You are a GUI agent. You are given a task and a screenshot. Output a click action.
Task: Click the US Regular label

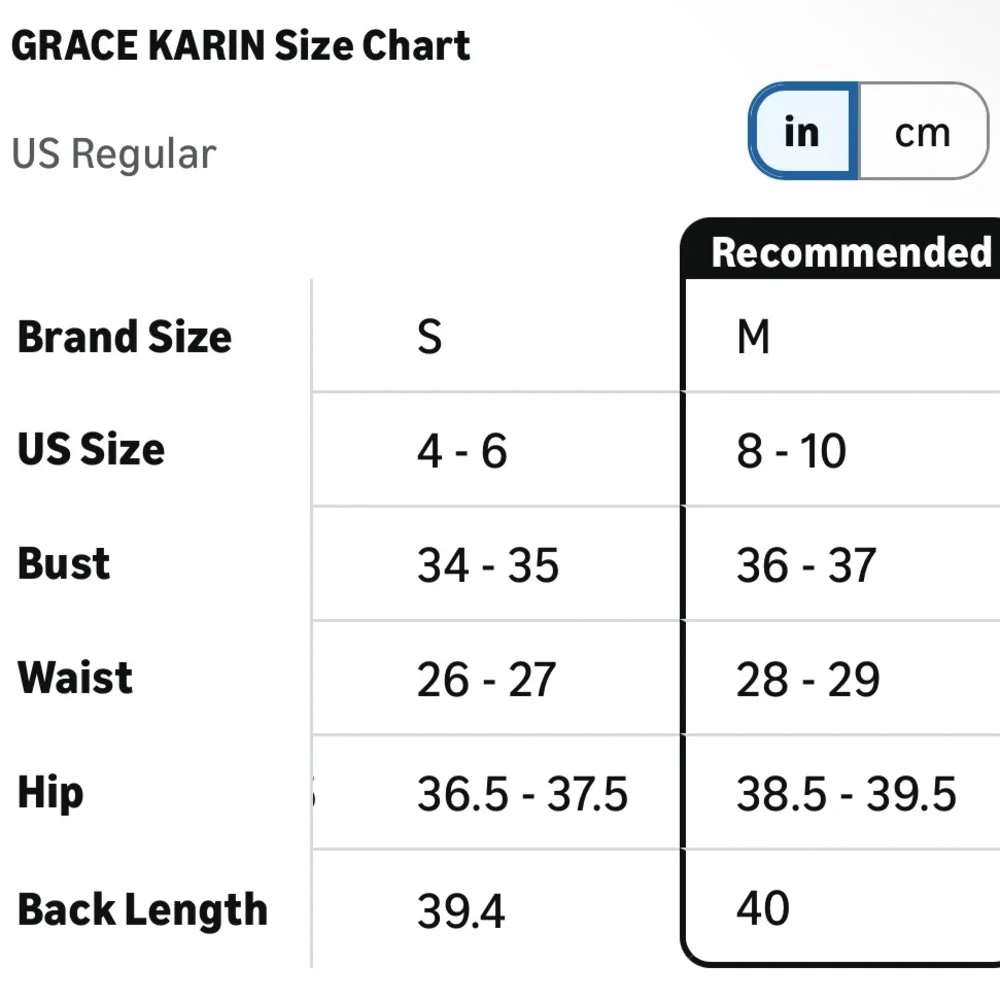[x=115, y=153]
